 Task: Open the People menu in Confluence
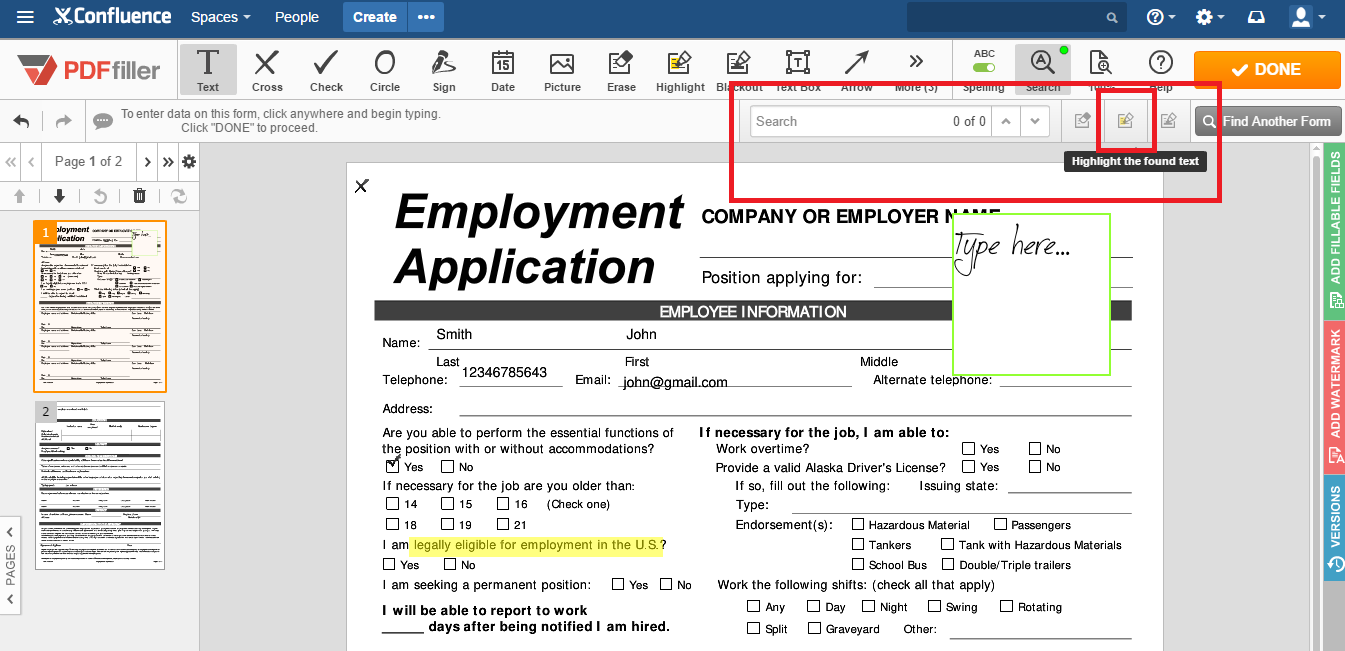(x=296, y=16)
